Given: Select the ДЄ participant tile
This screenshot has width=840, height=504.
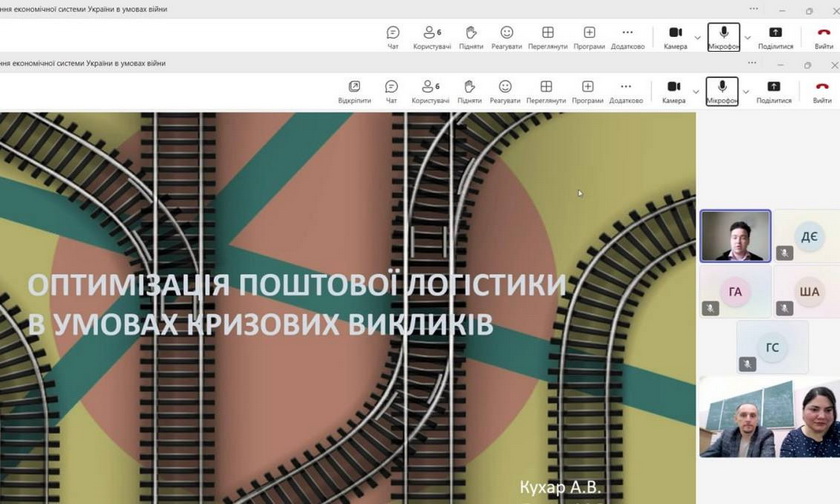Looking at the screenshot, I should tap(808, 236).
